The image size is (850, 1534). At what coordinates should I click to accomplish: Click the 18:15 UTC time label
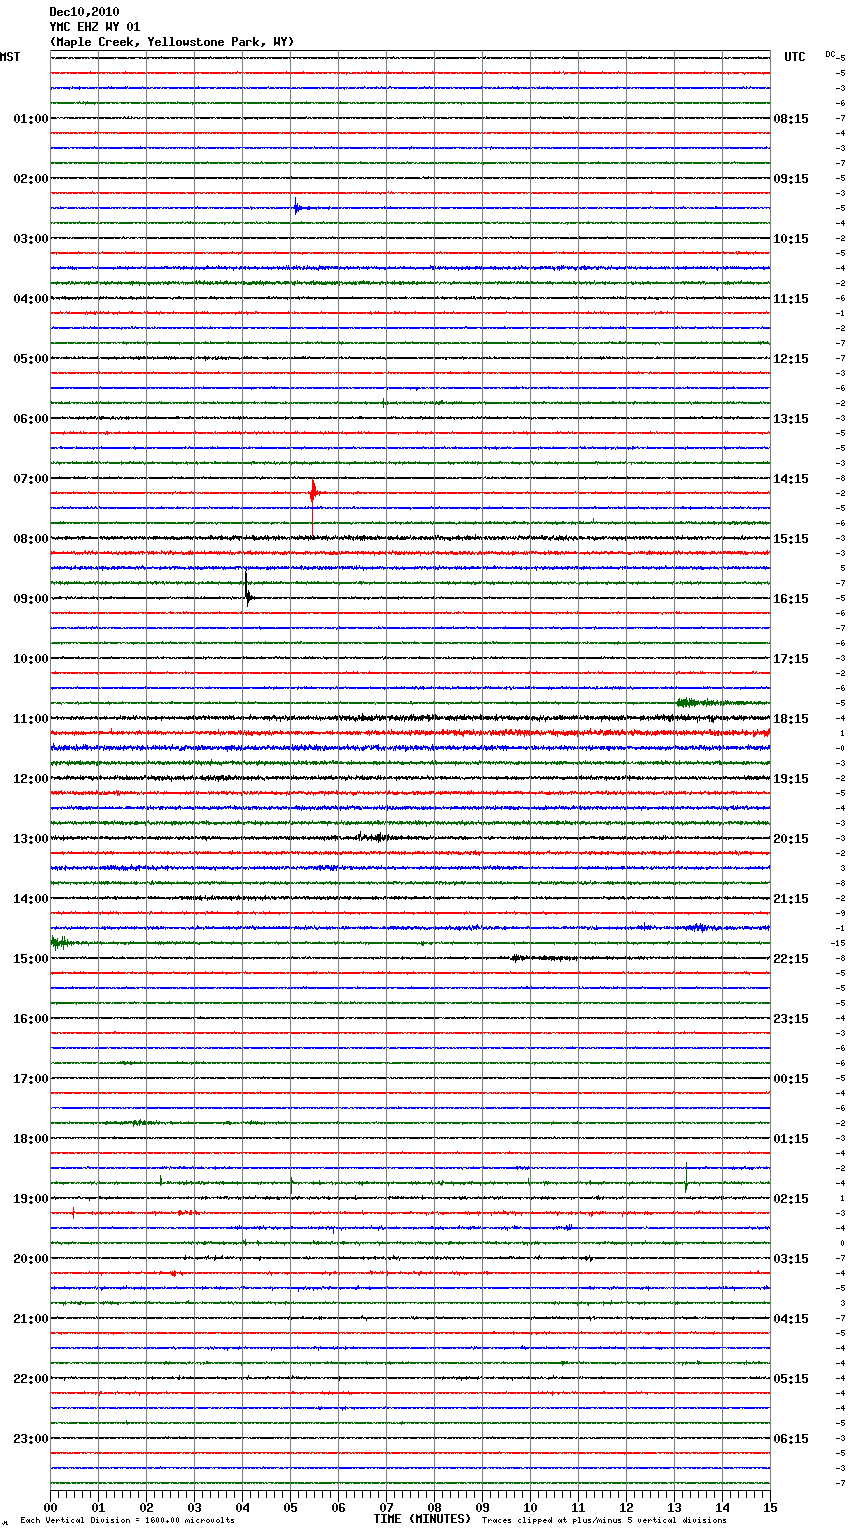(791, 719)
